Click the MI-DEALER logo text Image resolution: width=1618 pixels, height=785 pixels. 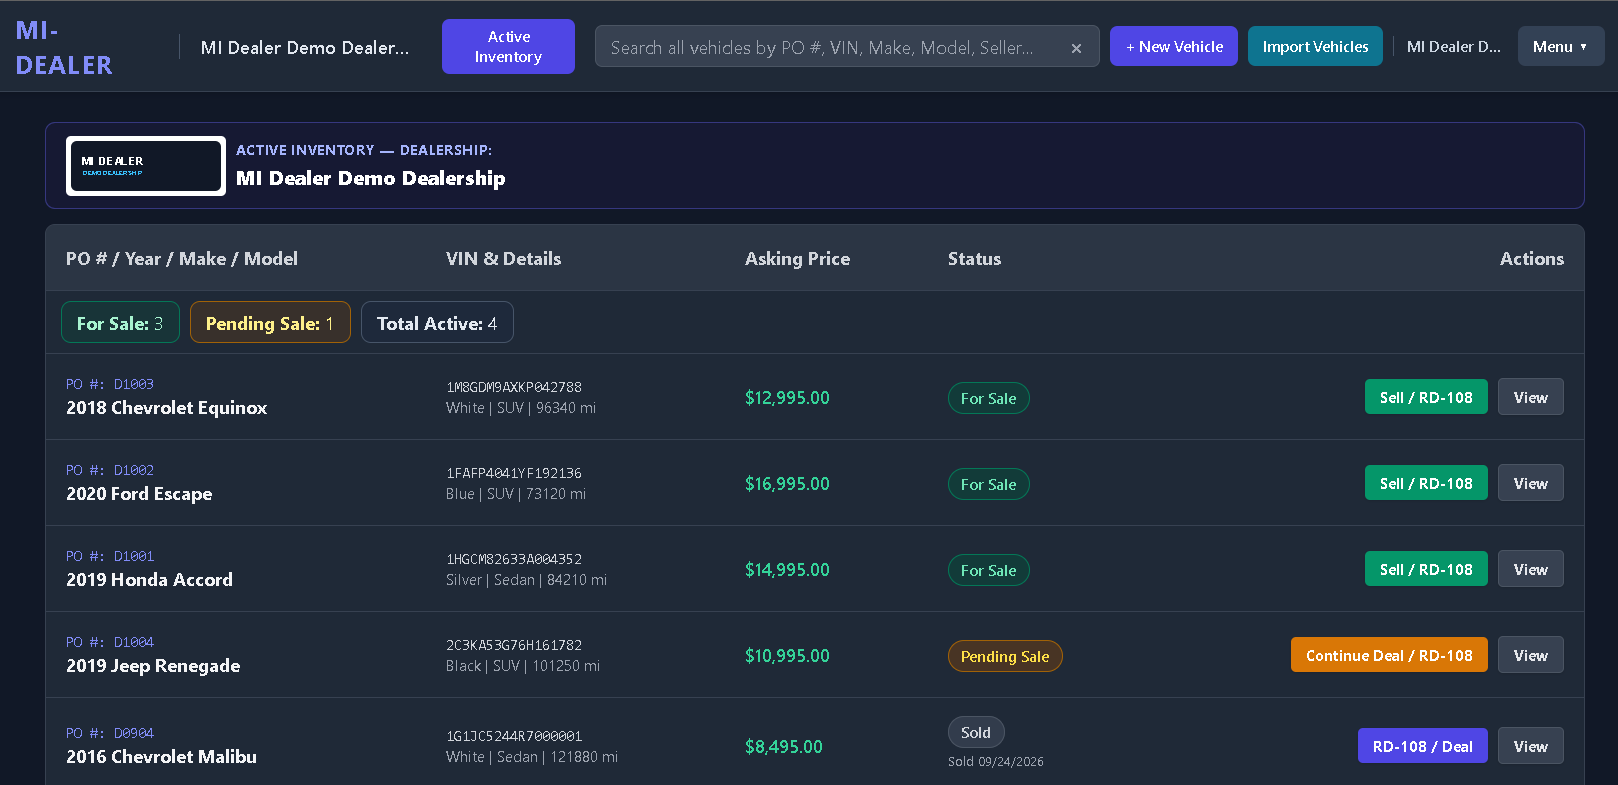tap(64, 47)
